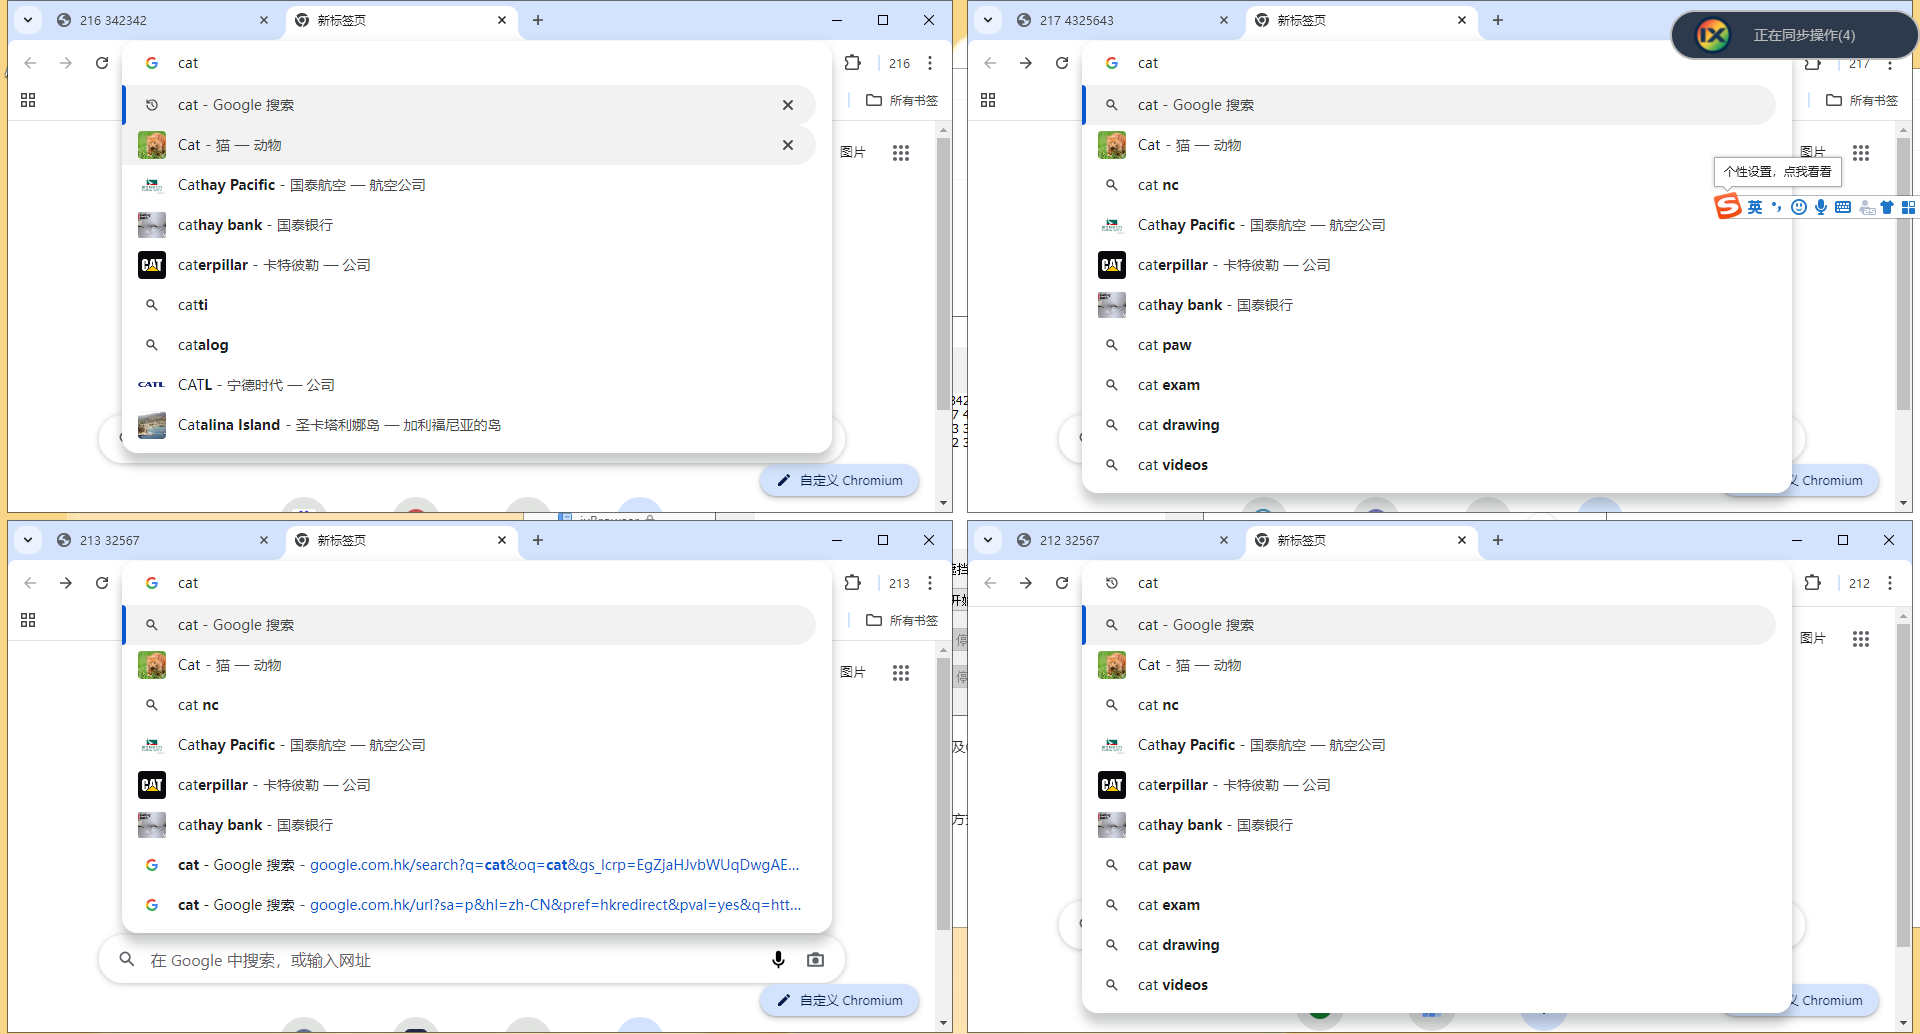Open 所有书签 folder in window 217
The image size is (1920, 1034).
[x=1862, y=100]
